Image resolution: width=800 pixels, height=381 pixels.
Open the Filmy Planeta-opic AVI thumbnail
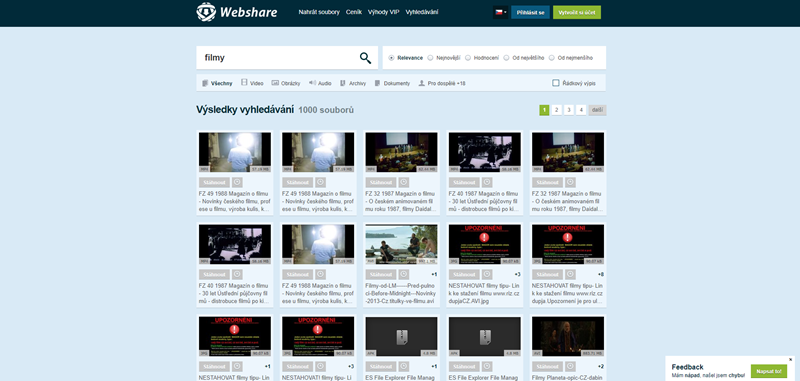point(568,337)
